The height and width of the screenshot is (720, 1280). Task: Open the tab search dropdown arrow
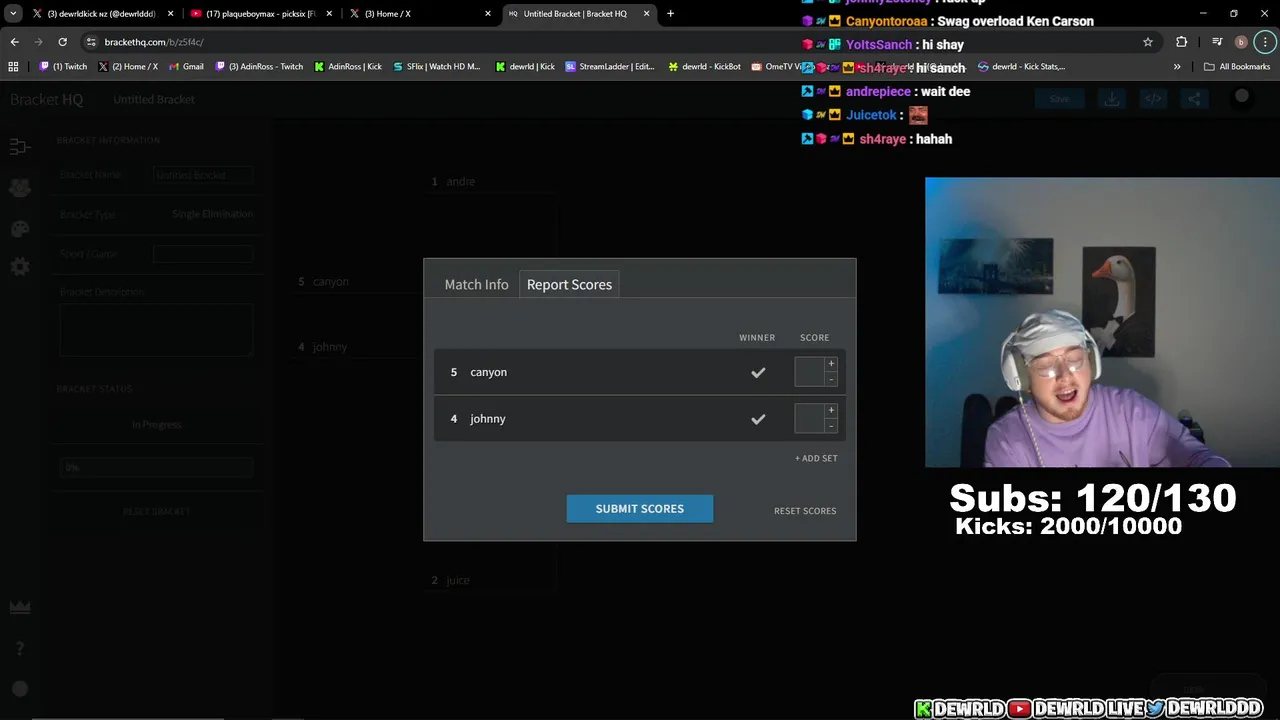(x=13, y=14)
